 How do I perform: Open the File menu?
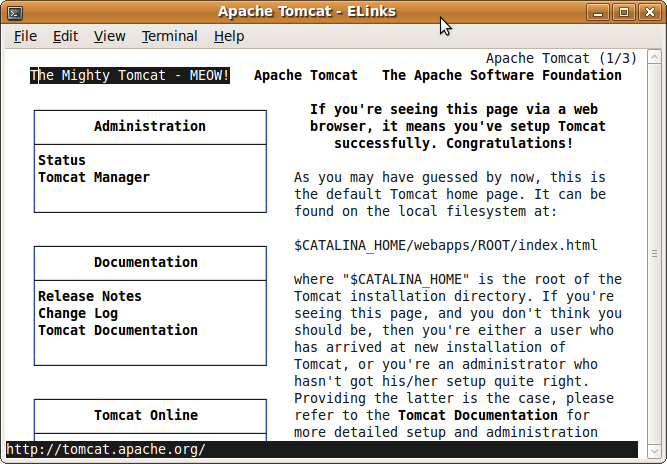coord(25,36)
